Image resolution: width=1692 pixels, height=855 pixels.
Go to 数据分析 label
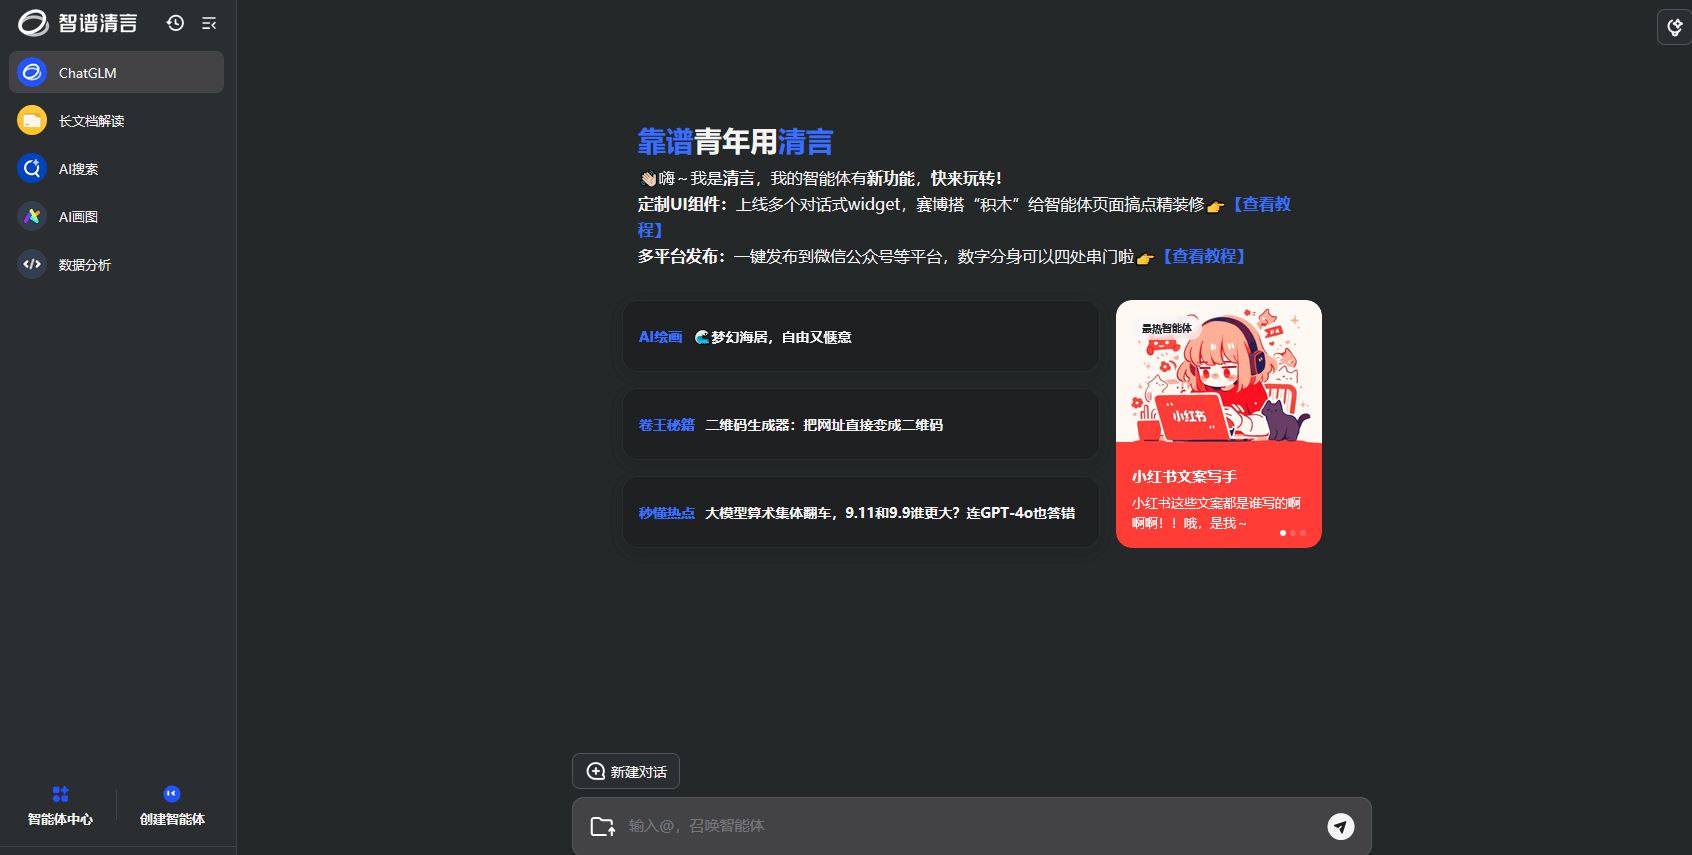(x=85, y=265)
